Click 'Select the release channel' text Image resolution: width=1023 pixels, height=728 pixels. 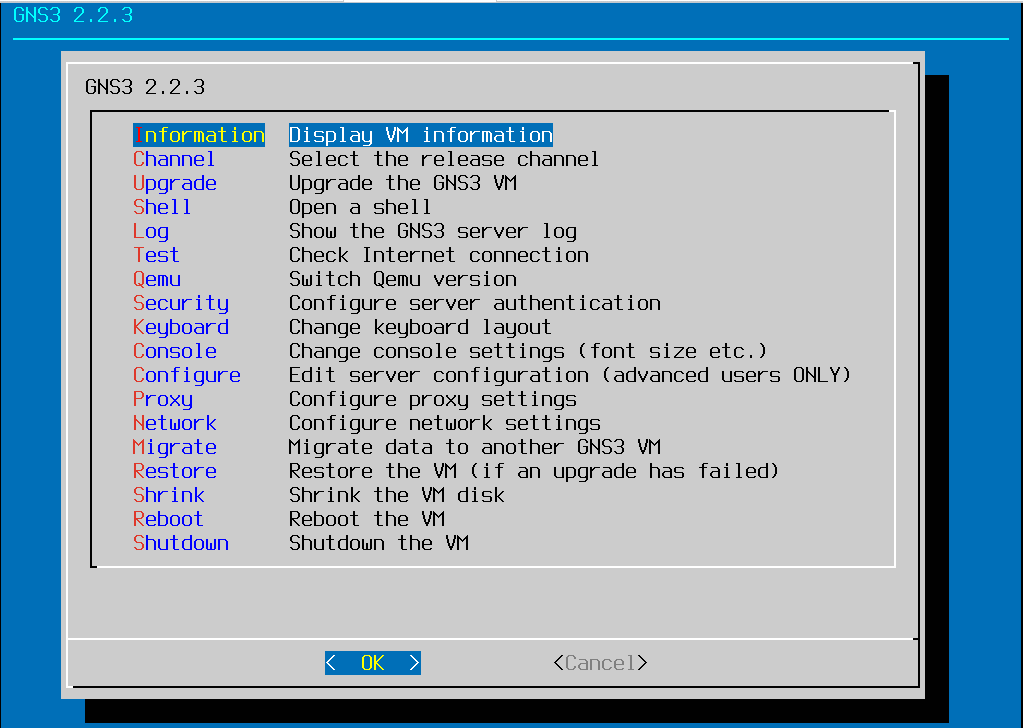coord(444,159)
